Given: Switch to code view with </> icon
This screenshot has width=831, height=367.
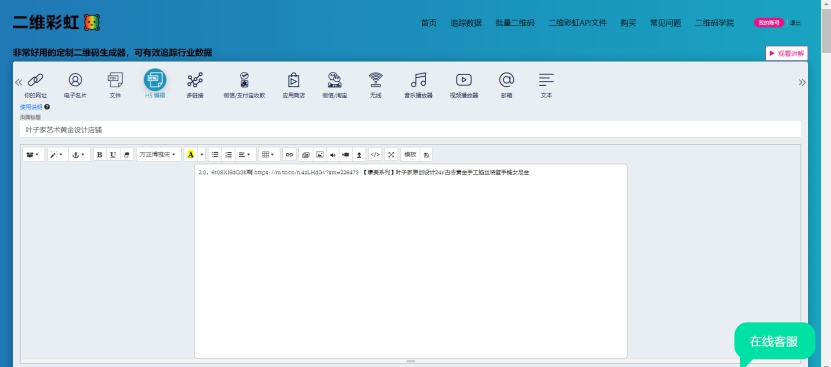Looking at the screenshot, I should pos(375,154).
